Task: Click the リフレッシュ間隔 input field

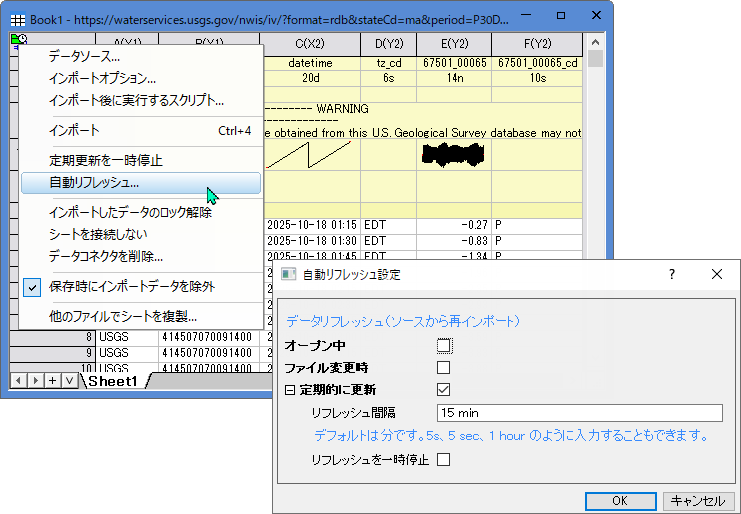Action: pos(579,413)
